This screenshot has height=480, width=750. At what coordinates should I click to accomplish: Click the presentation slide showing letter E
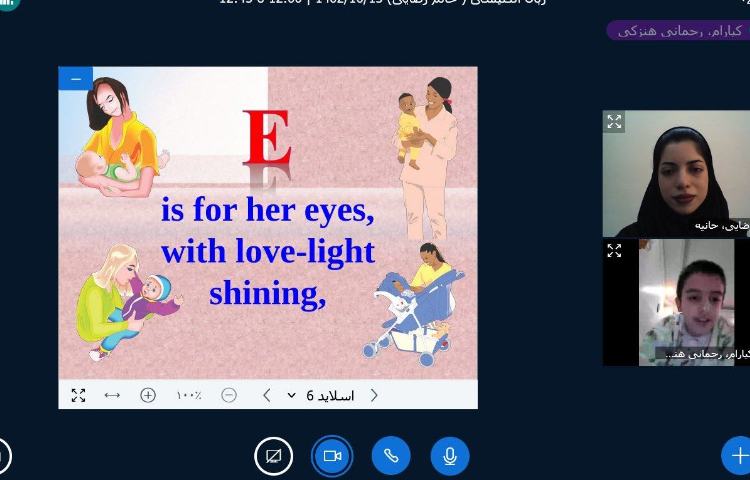point(268,222)
